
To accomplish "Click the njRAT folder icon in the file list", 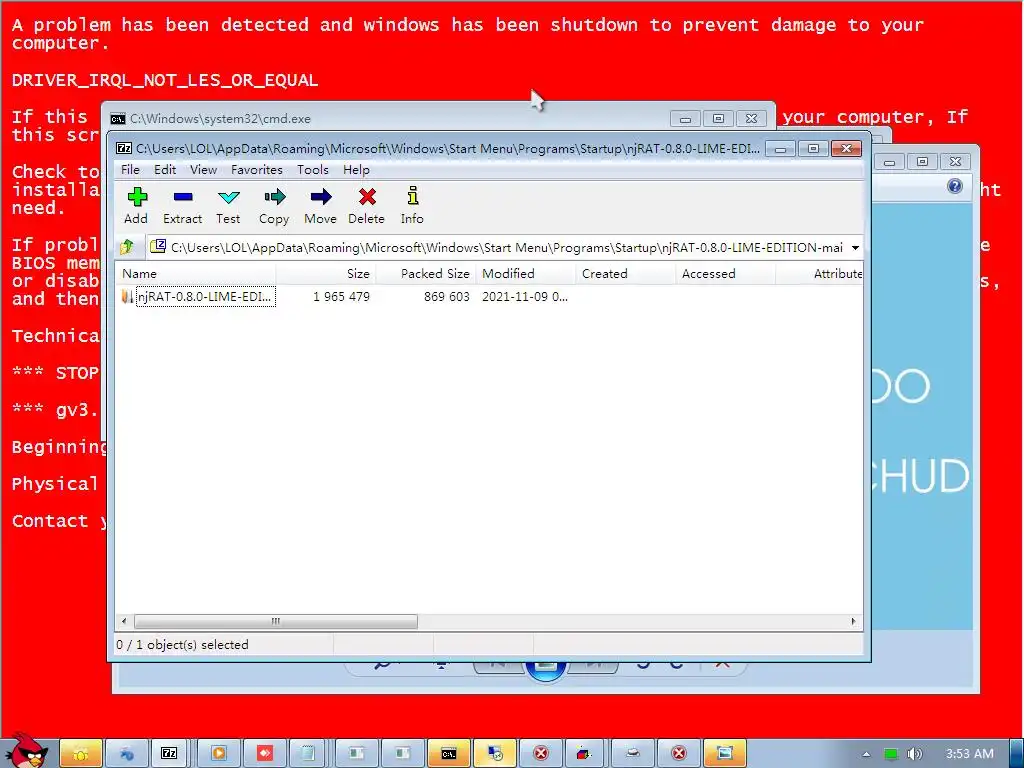I will pos(127,296).
